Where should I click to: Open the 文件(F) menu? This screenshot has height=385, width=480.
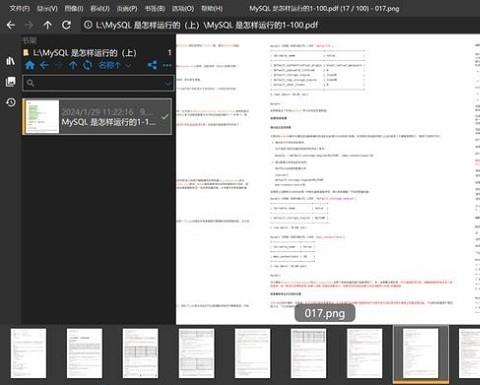point(19,8)
